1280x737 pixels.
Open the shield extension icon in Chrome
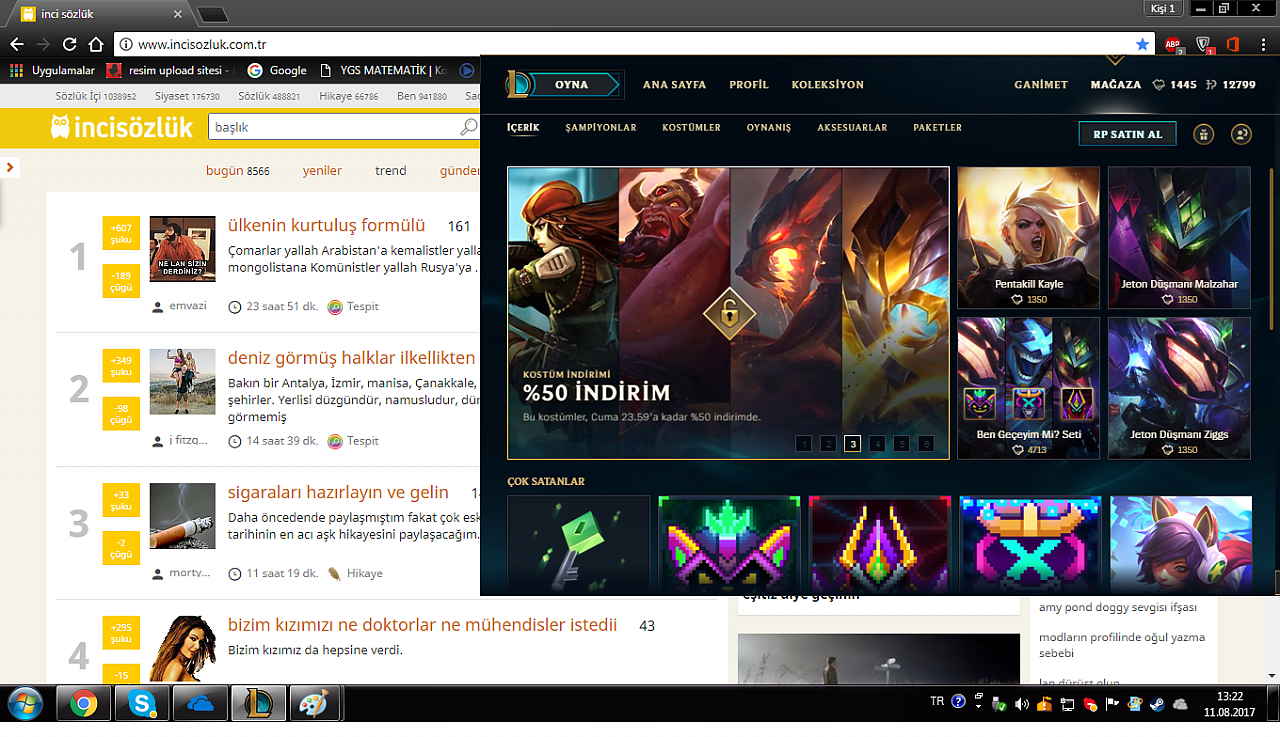1204,44
